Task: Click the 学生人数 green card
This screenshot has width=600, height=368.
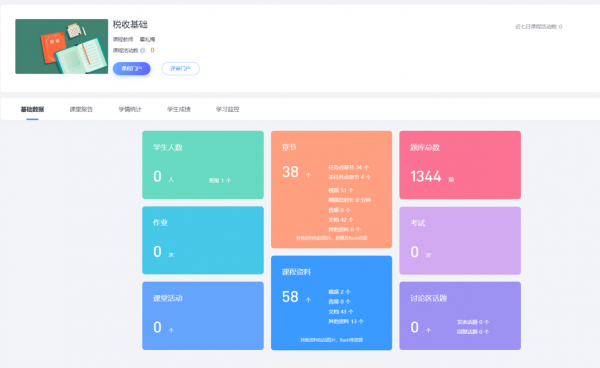Action: click(x=203, y=165)
